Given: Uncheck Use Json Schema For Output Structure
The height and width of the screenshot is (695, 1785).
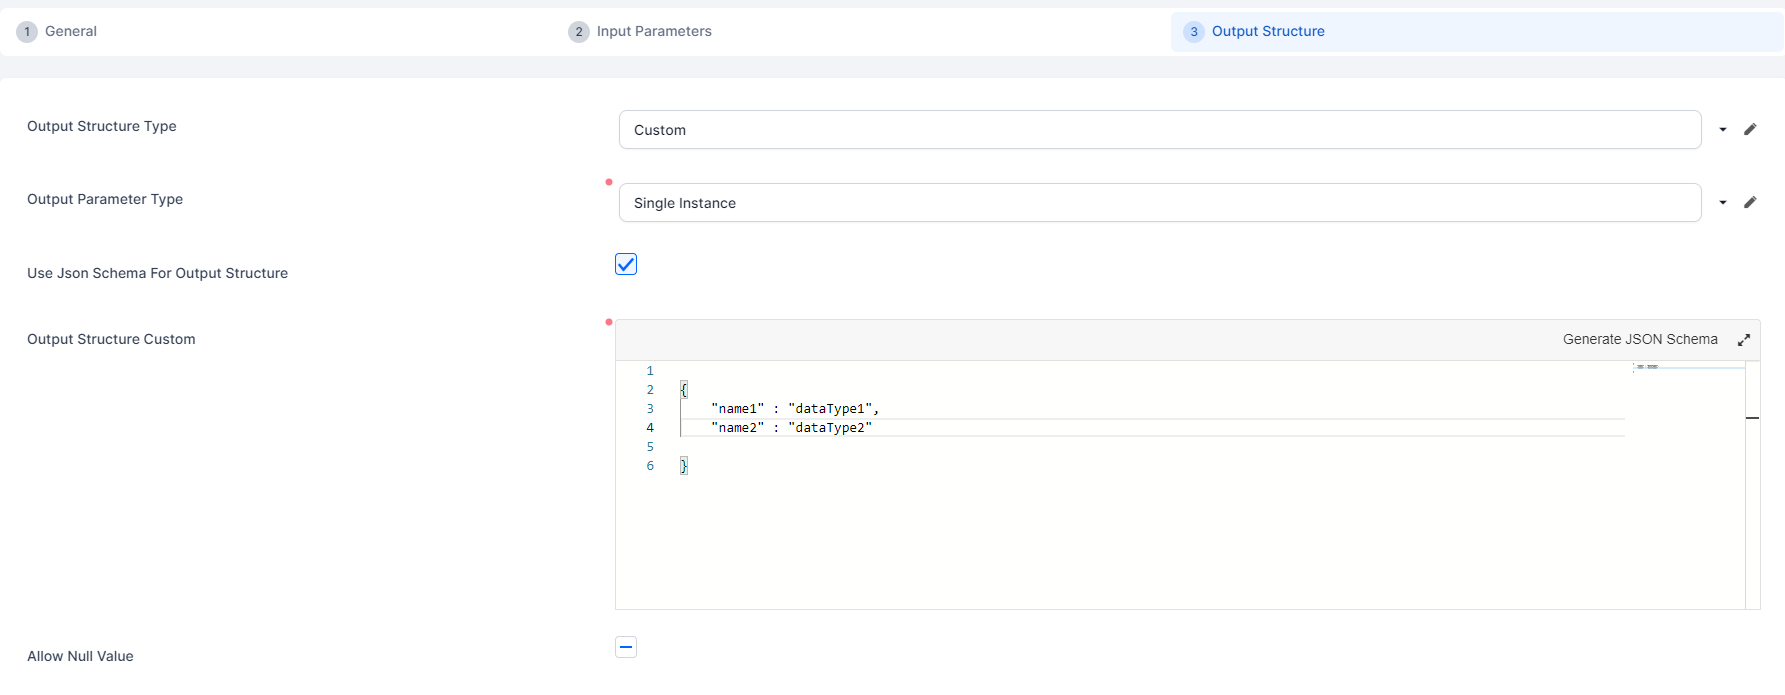Looking at the screenshot, I should (626, 264).
